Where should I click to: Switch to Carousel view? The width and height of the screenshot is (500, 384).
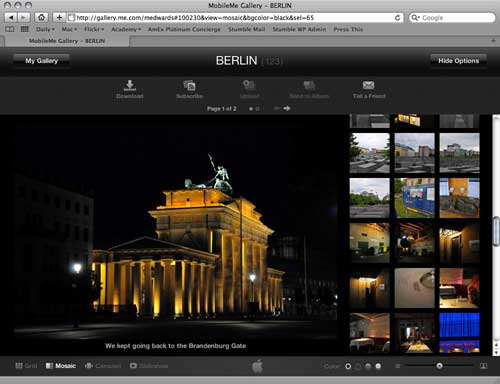(103, 366)
